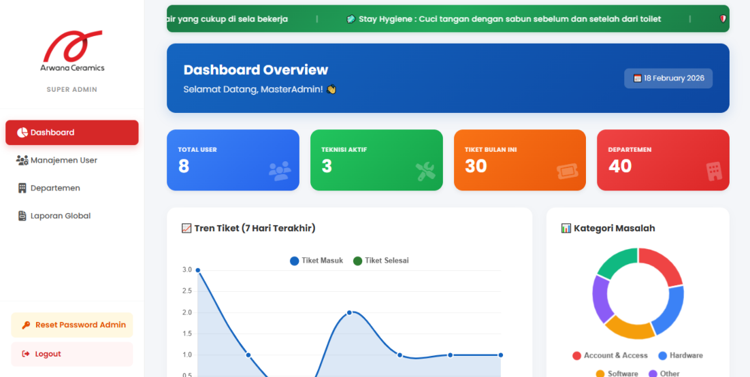Screen dimensions: 750x377
Task: Open the Dashboard menu item
Action: click(x=72, y=133)
